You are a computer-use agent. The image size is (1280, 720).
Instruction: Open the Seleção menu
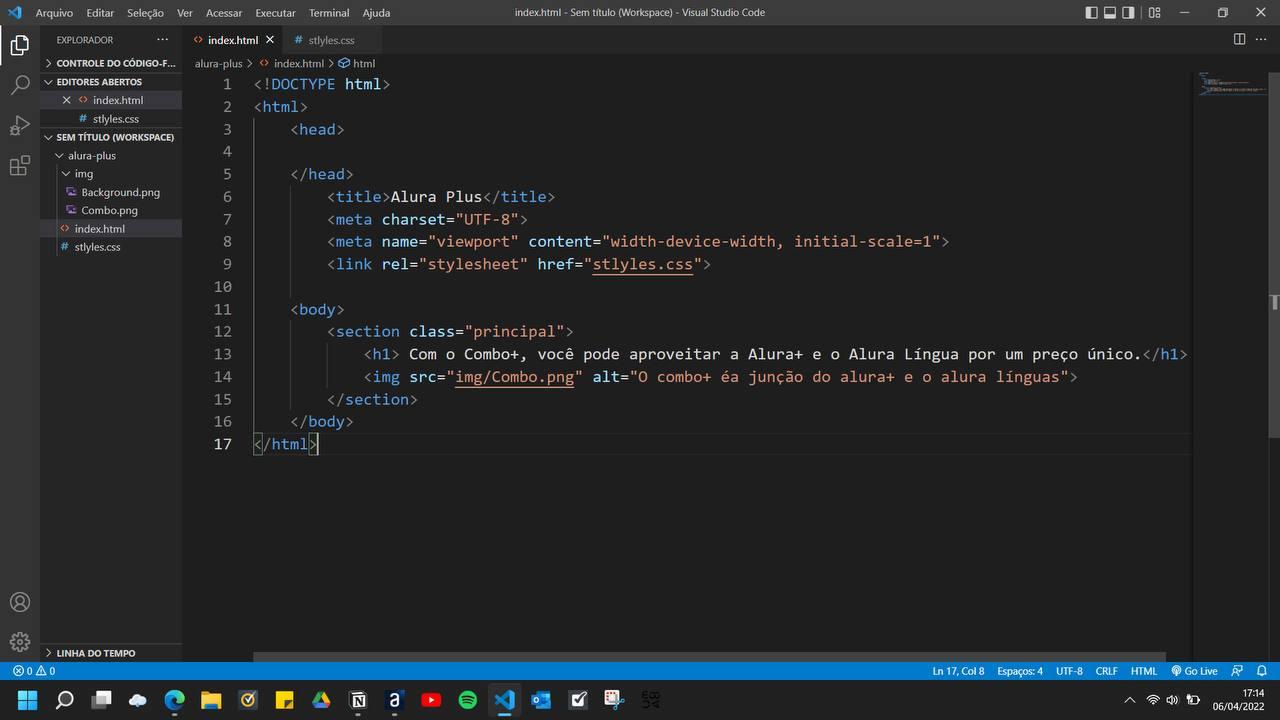point(145,13)
